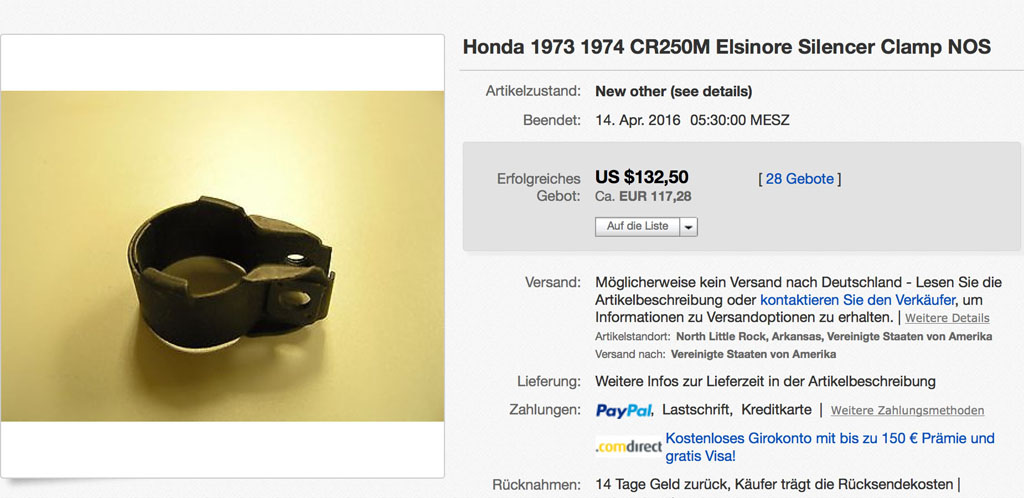The width and height of the screenshot is (1024, 498).
Task: Click the PayPal logo icon
Action: [x=624, y=410]
